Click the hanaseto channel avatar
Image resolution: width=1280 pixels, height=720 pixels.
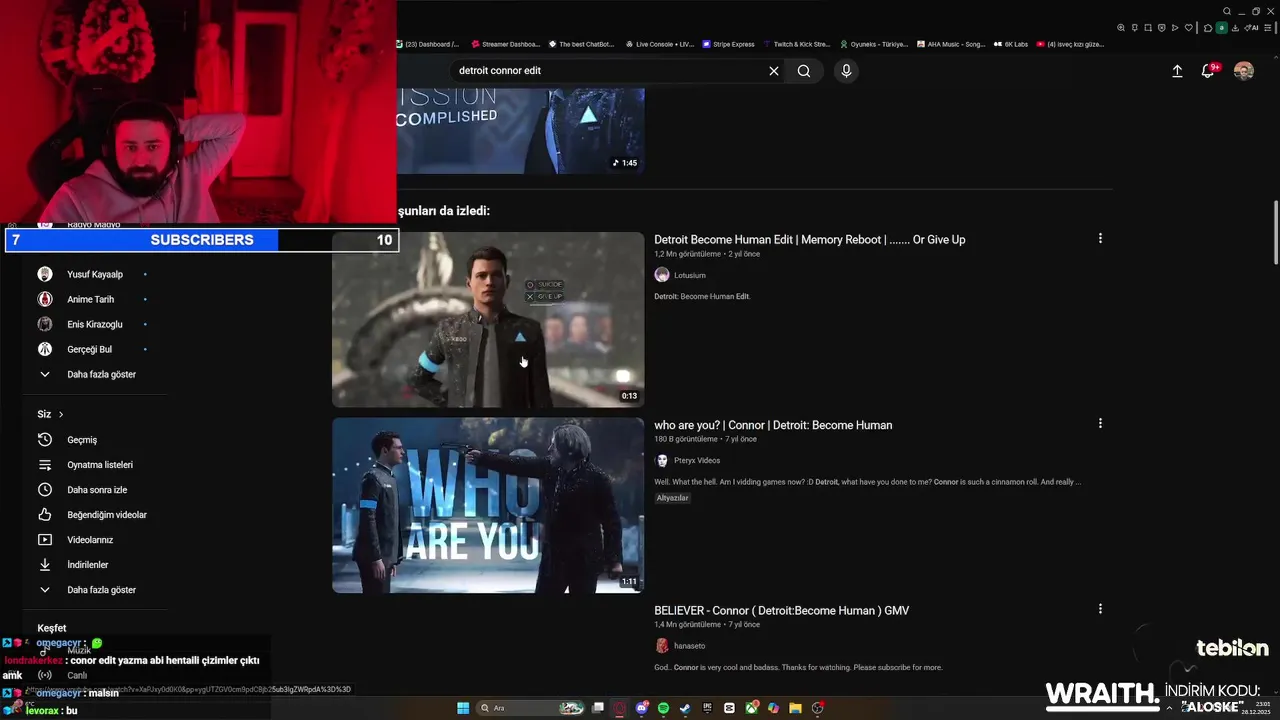coord(661,646)
